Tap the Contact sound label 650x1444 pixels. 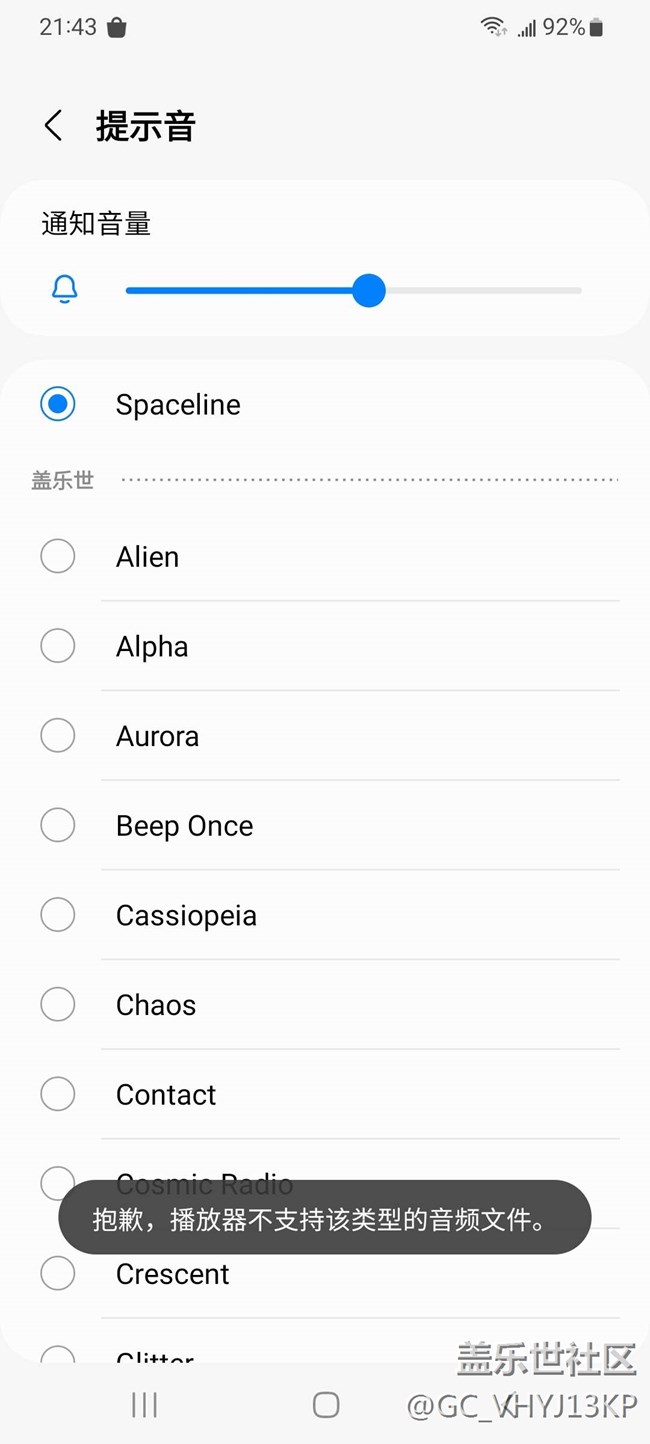tap(166, 1095)
